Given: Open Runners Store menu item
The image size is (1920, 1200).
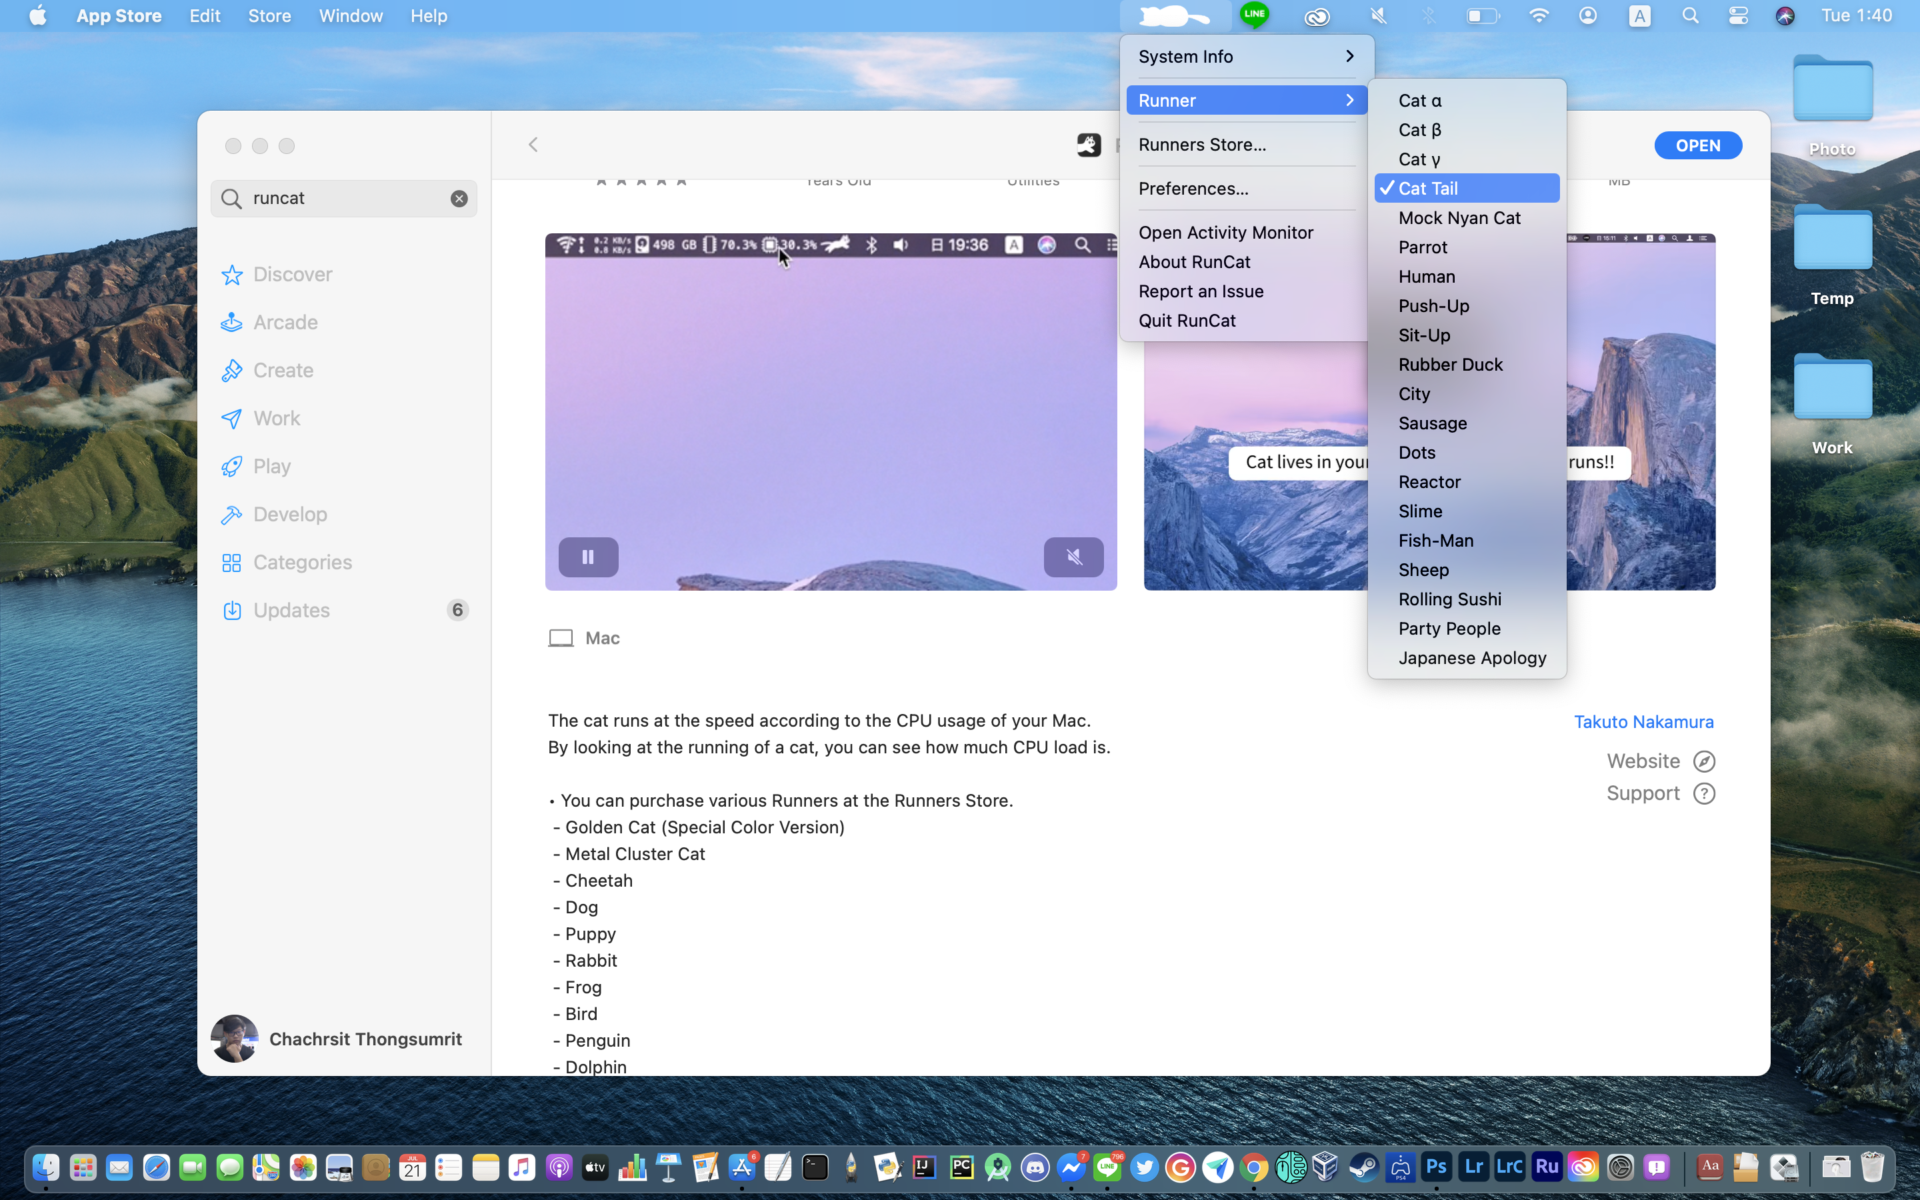Looking at the screenshot, I should point(1246,145).
